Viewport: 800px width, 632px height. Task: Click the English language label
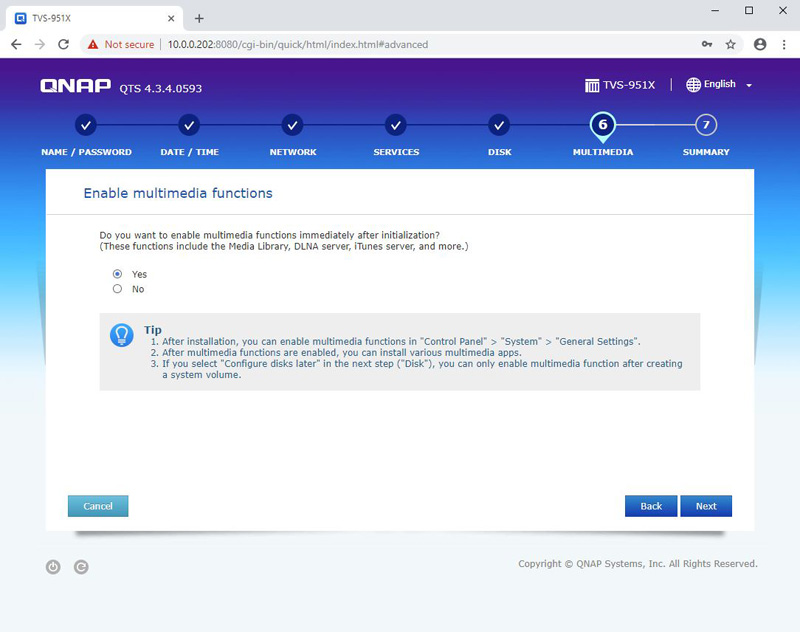pyautogui.click(x=719, y=84)
